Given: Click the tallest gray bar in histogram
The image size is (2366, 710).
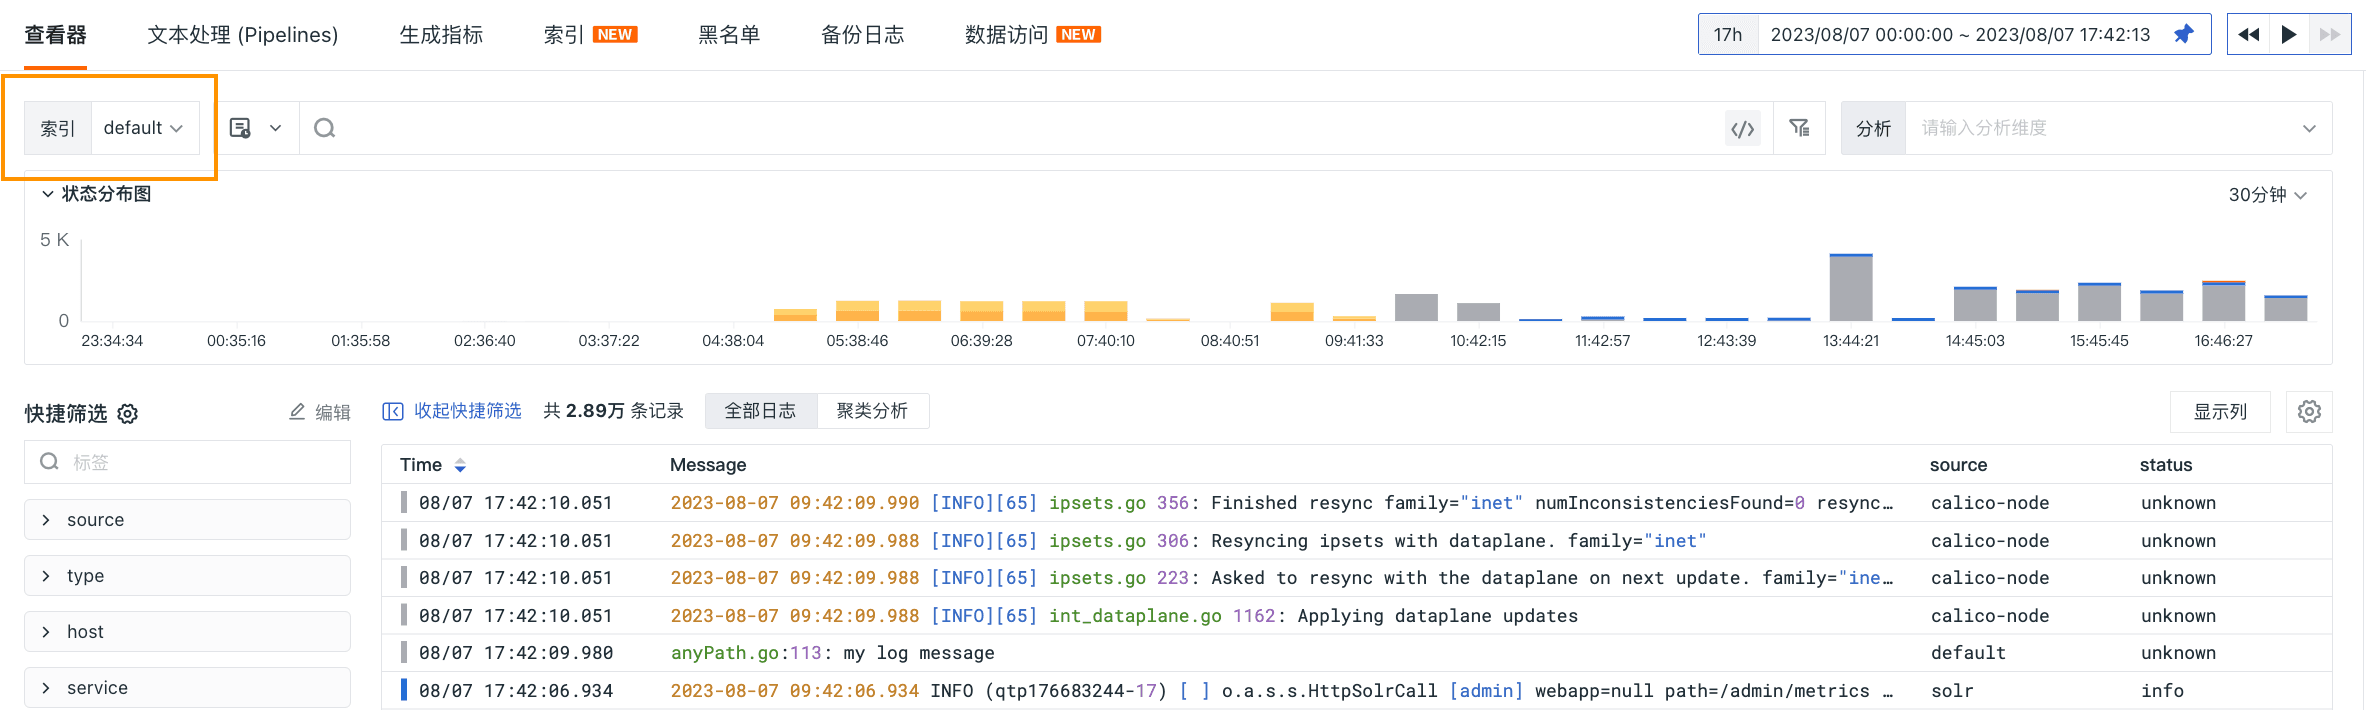Looking at the screenshot, I should (1851, 288).
